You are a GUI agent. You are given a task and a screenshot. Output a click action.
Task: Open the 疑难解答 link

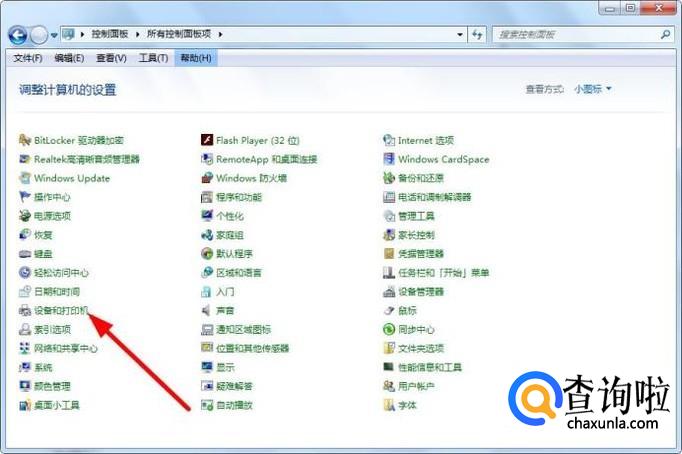click(x=234, y=386)
